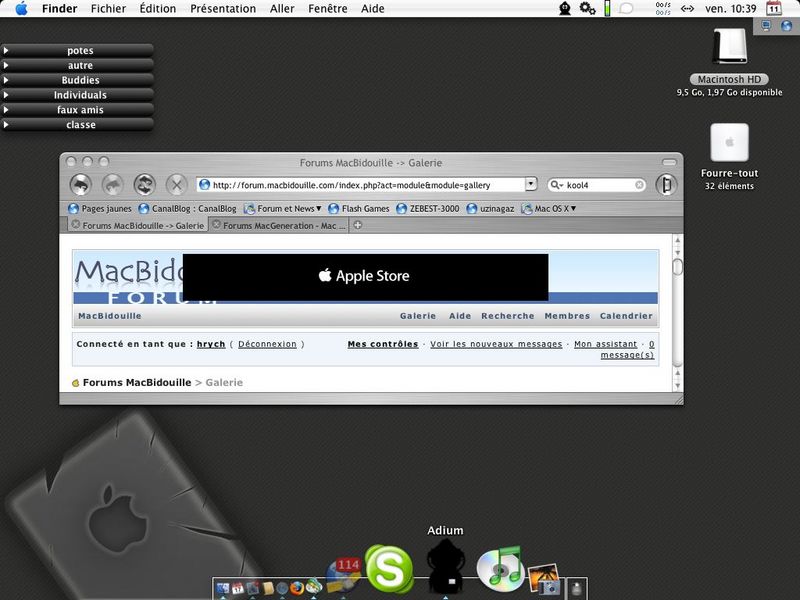Open a new tab with the plus button
Viewport: 800px width, 600px height.
(x=358, y=225)
